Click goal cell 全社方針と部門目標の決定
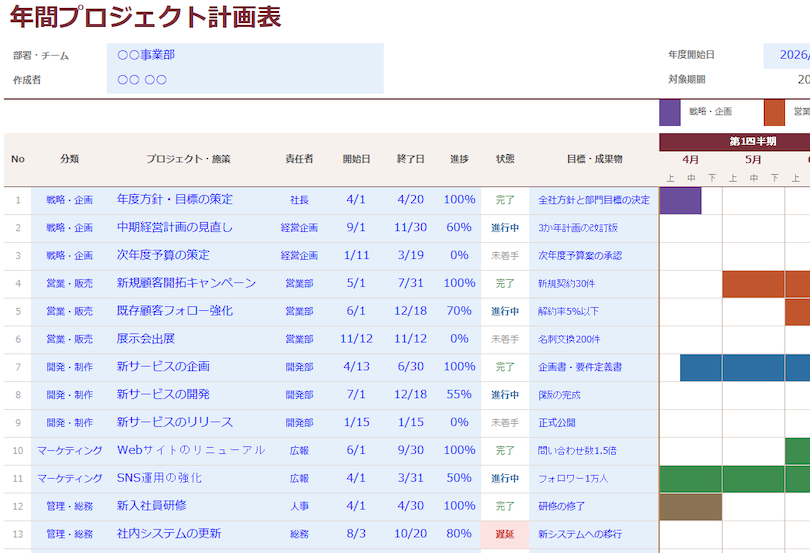This screenshot has height=553, width=810. point(594,200)
